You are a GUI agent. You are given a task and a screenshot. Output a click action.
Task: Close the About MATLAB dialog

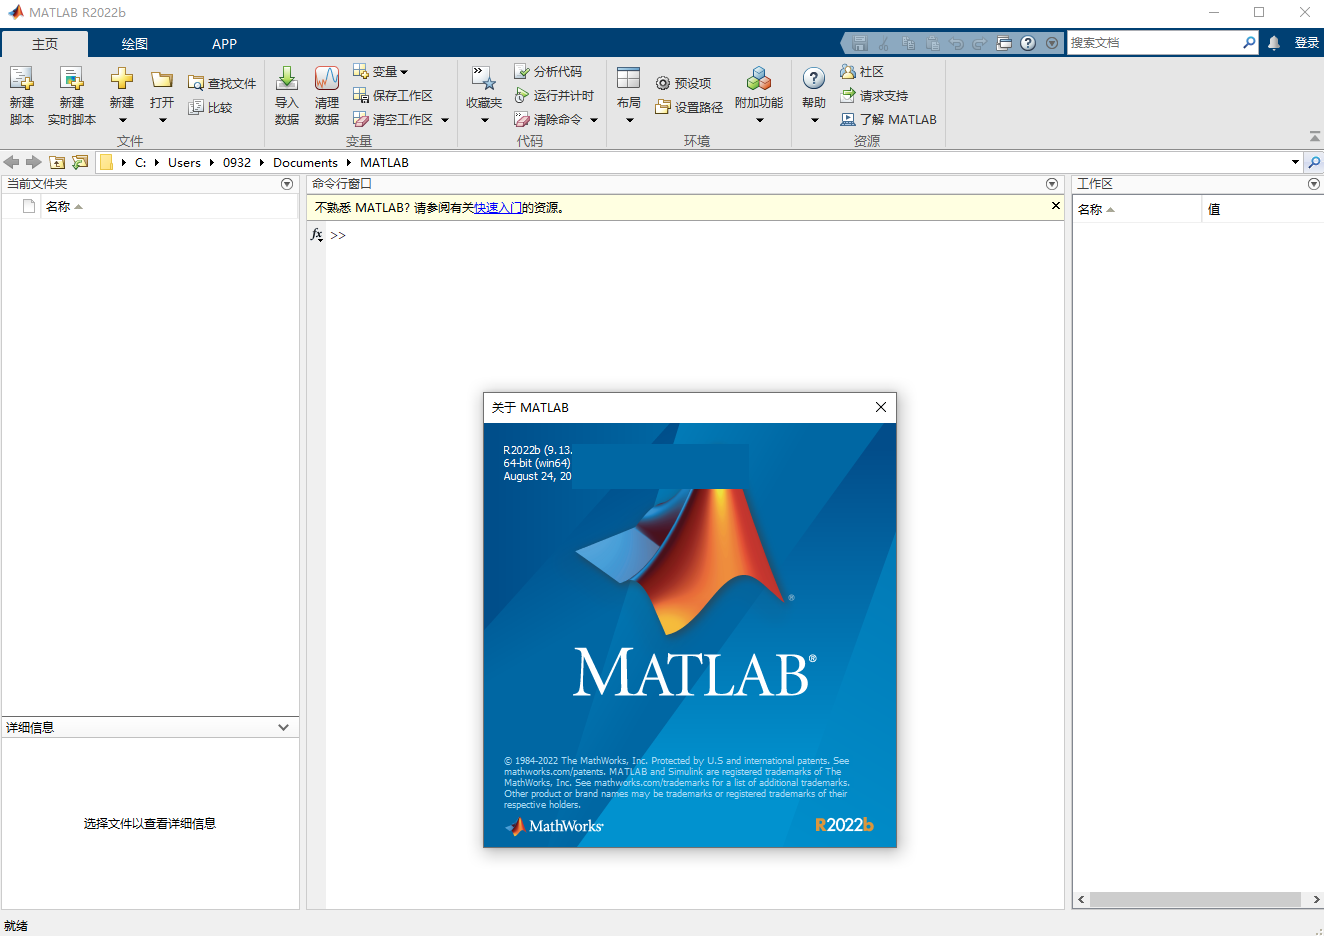pyautogui.click(x=881, y=407)
